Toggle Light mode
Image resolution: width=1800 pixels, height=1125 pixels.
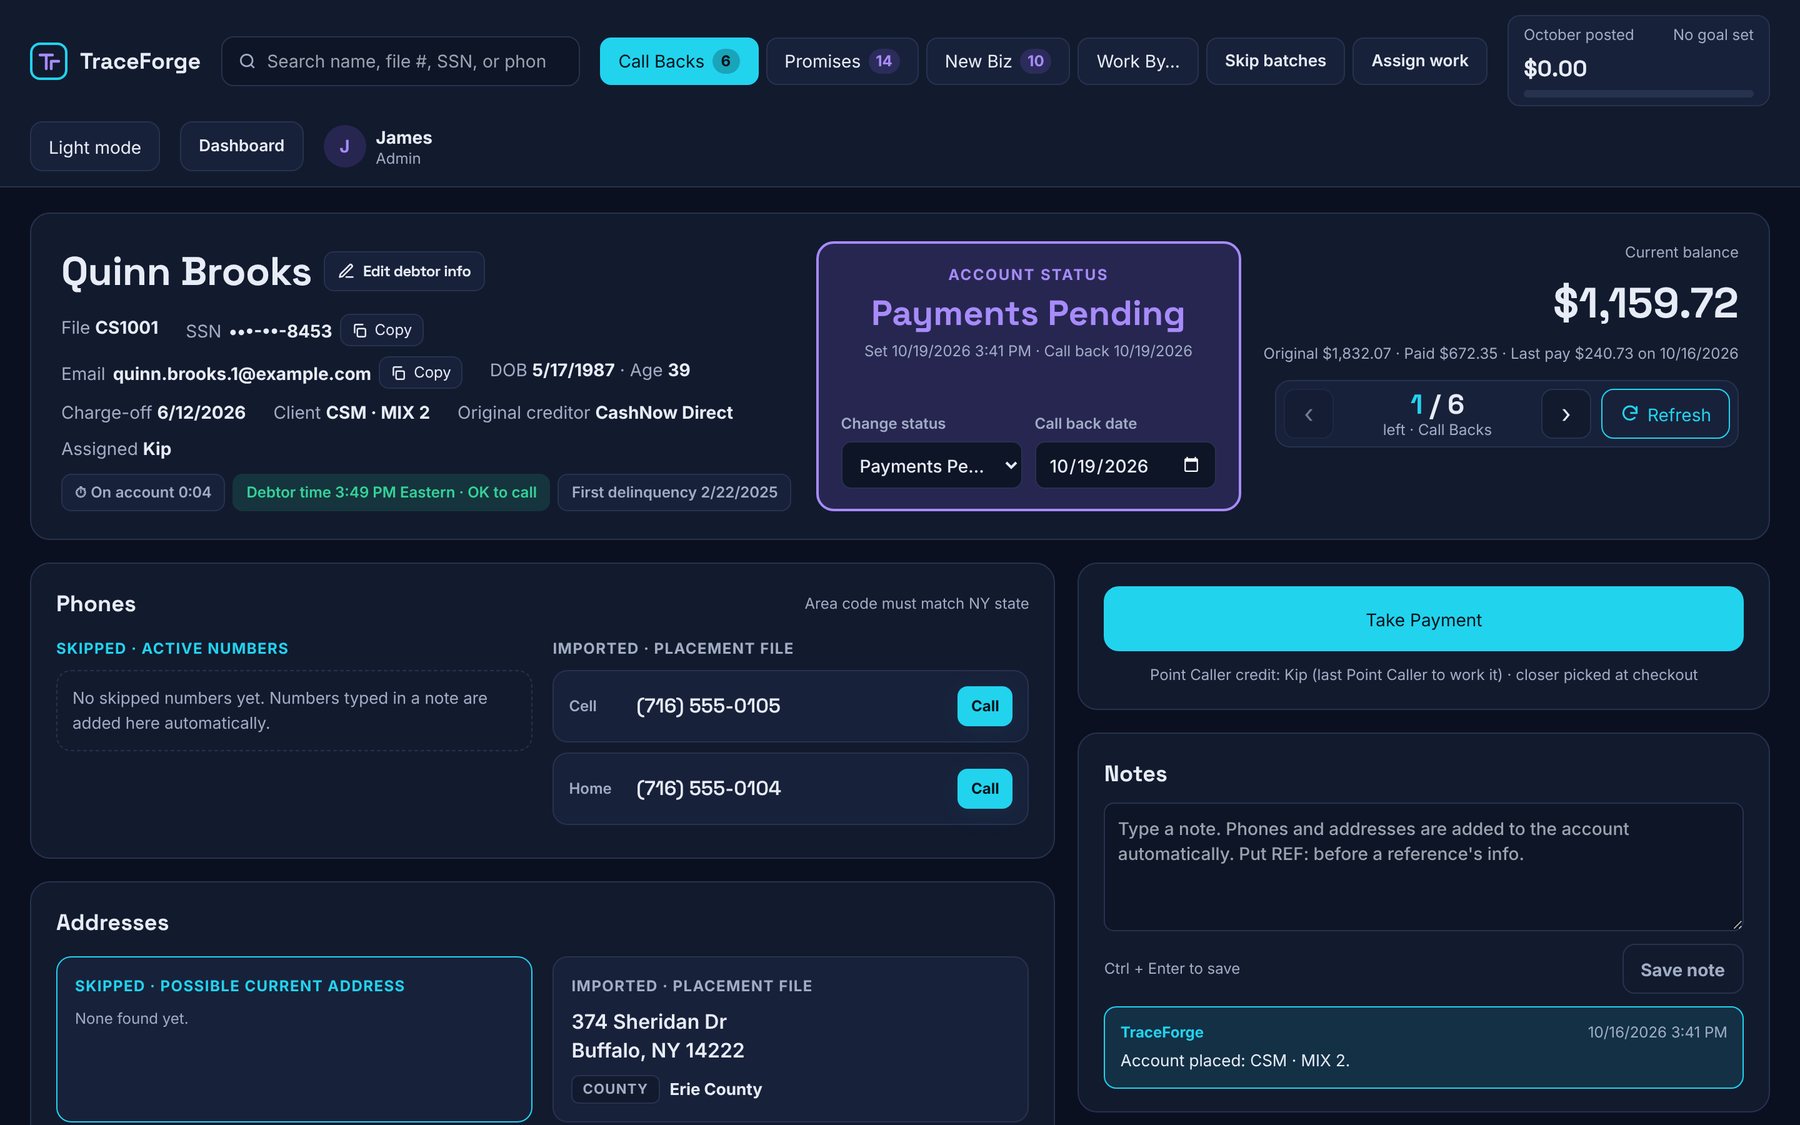pos(95,147)
